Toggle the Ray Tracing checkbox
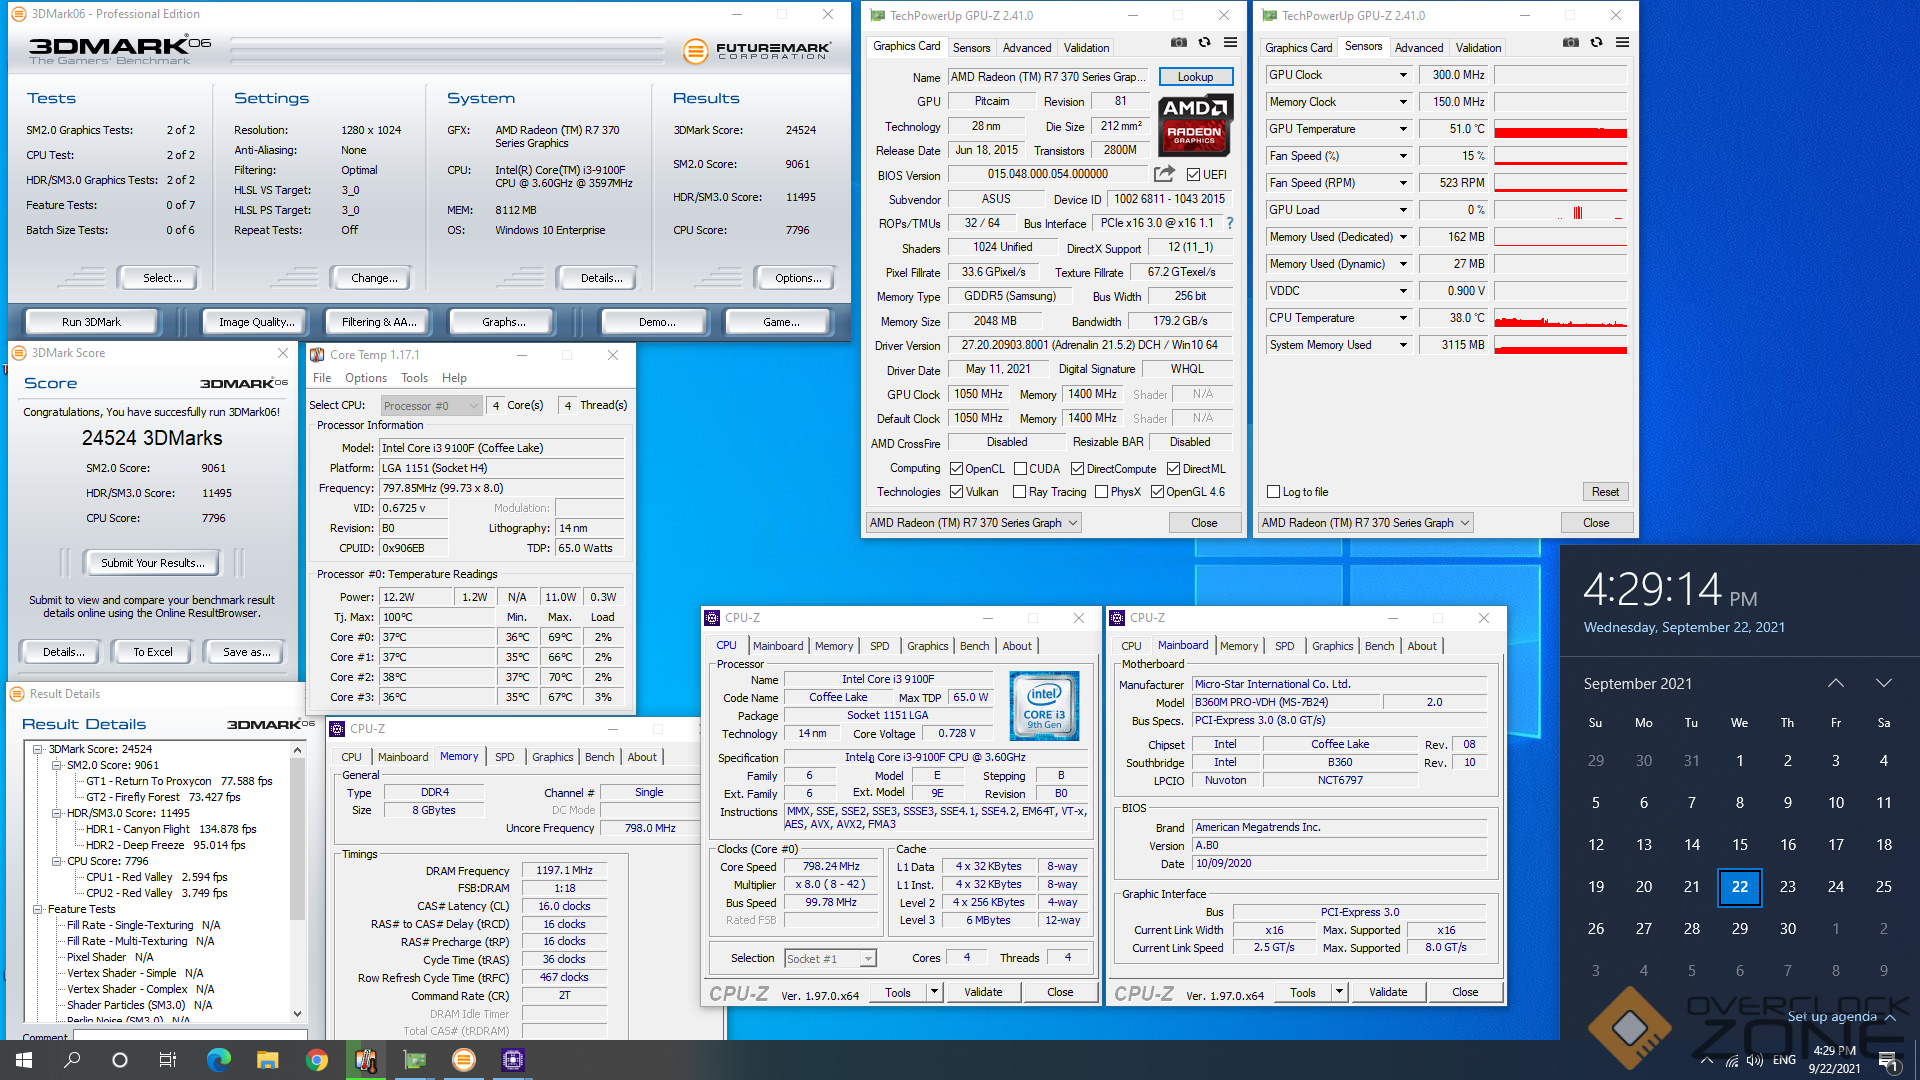Screen dimensions: 1920x1080 tap(1019, 492)
